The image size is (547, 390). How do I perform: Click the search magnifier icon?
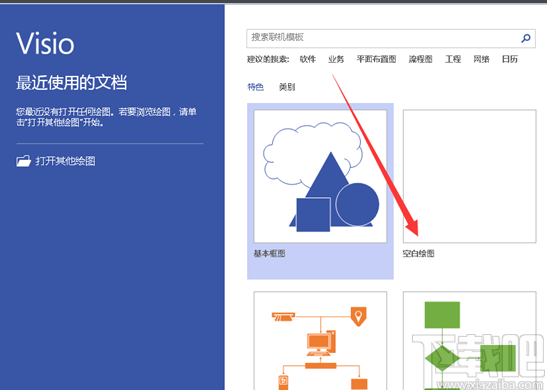[x=526, y=38]
